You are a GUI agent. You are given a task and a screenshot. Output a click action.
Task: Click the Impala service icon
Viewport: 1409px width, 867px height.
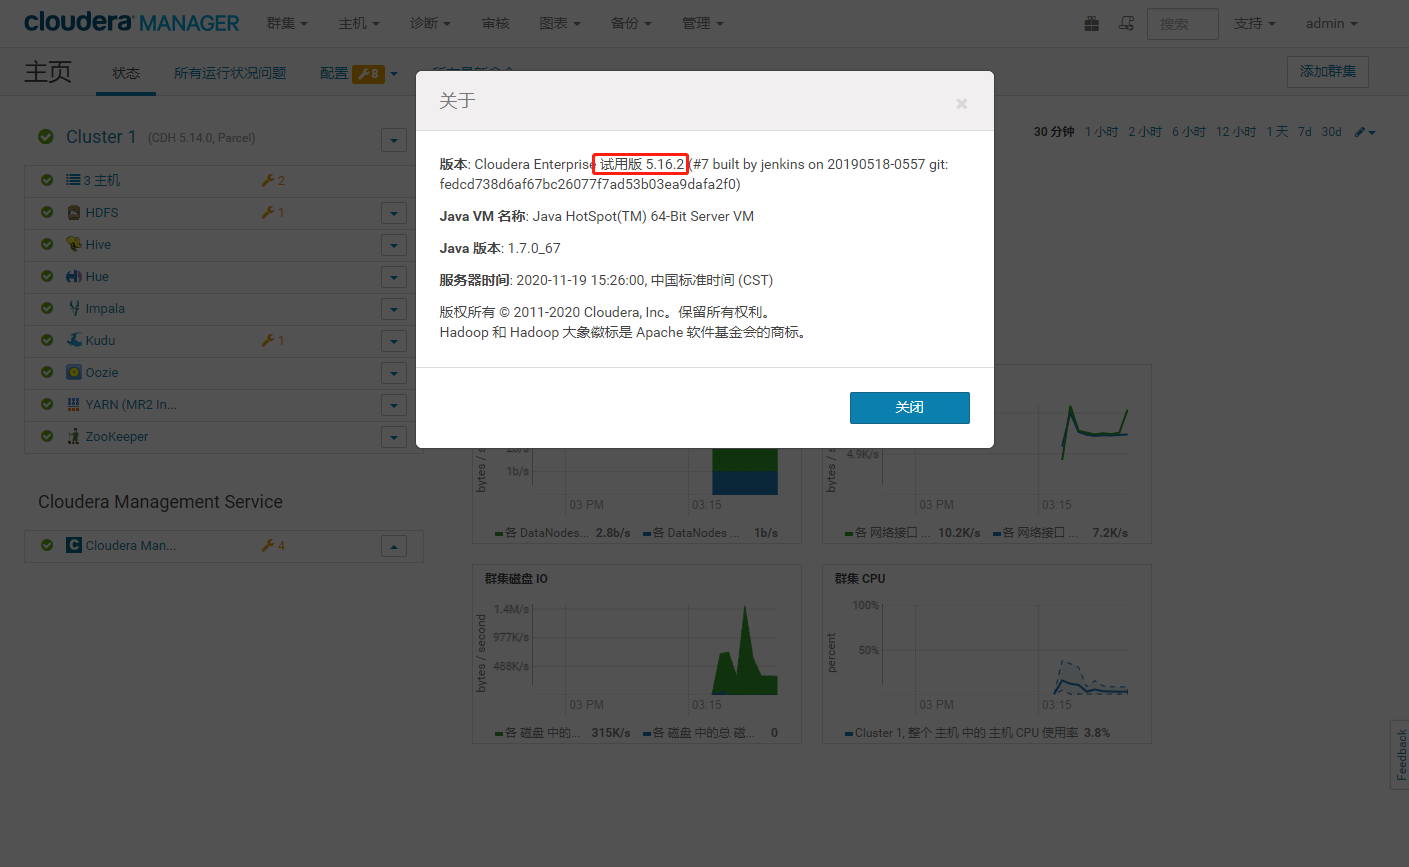click(74, 308)
